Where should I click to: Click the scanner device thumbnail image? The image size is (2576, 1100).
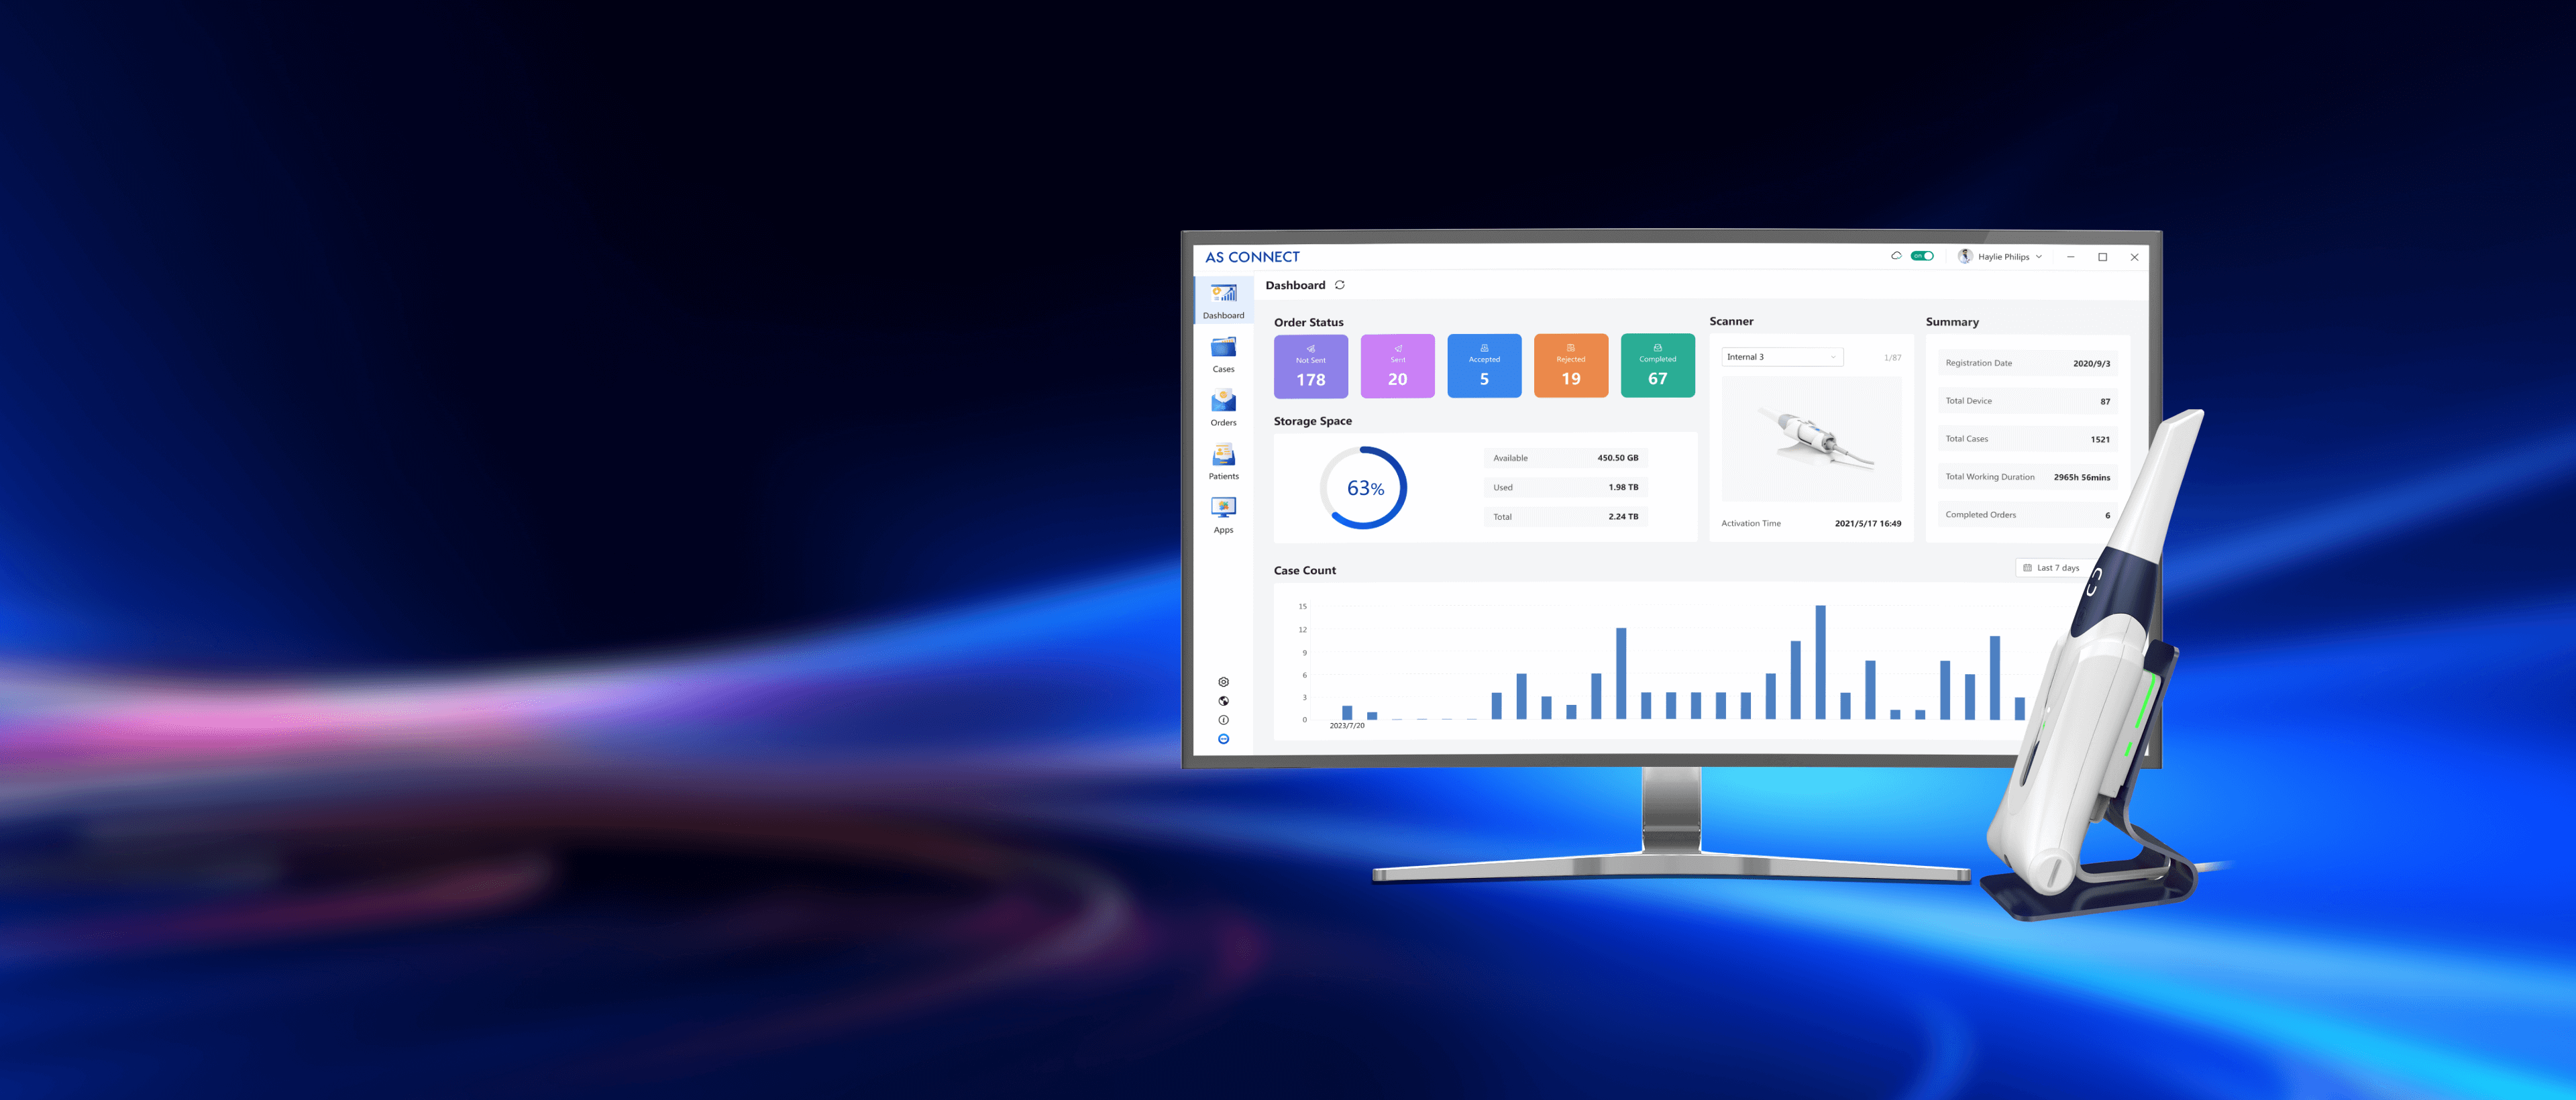pyautogui.click(x=1811, y=440)
